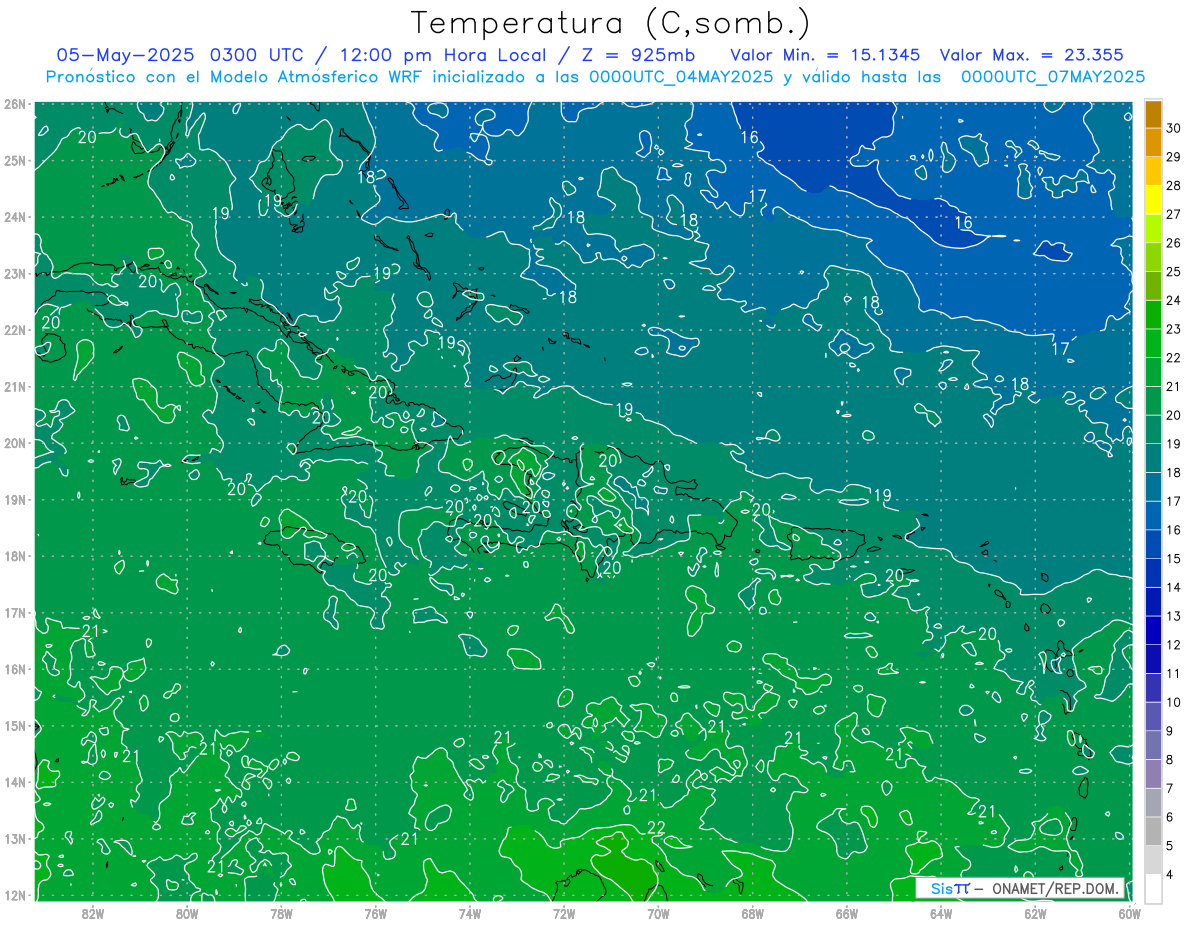Click the "24N" latitude axis label
1200x927 pixels.
[15, 217]
